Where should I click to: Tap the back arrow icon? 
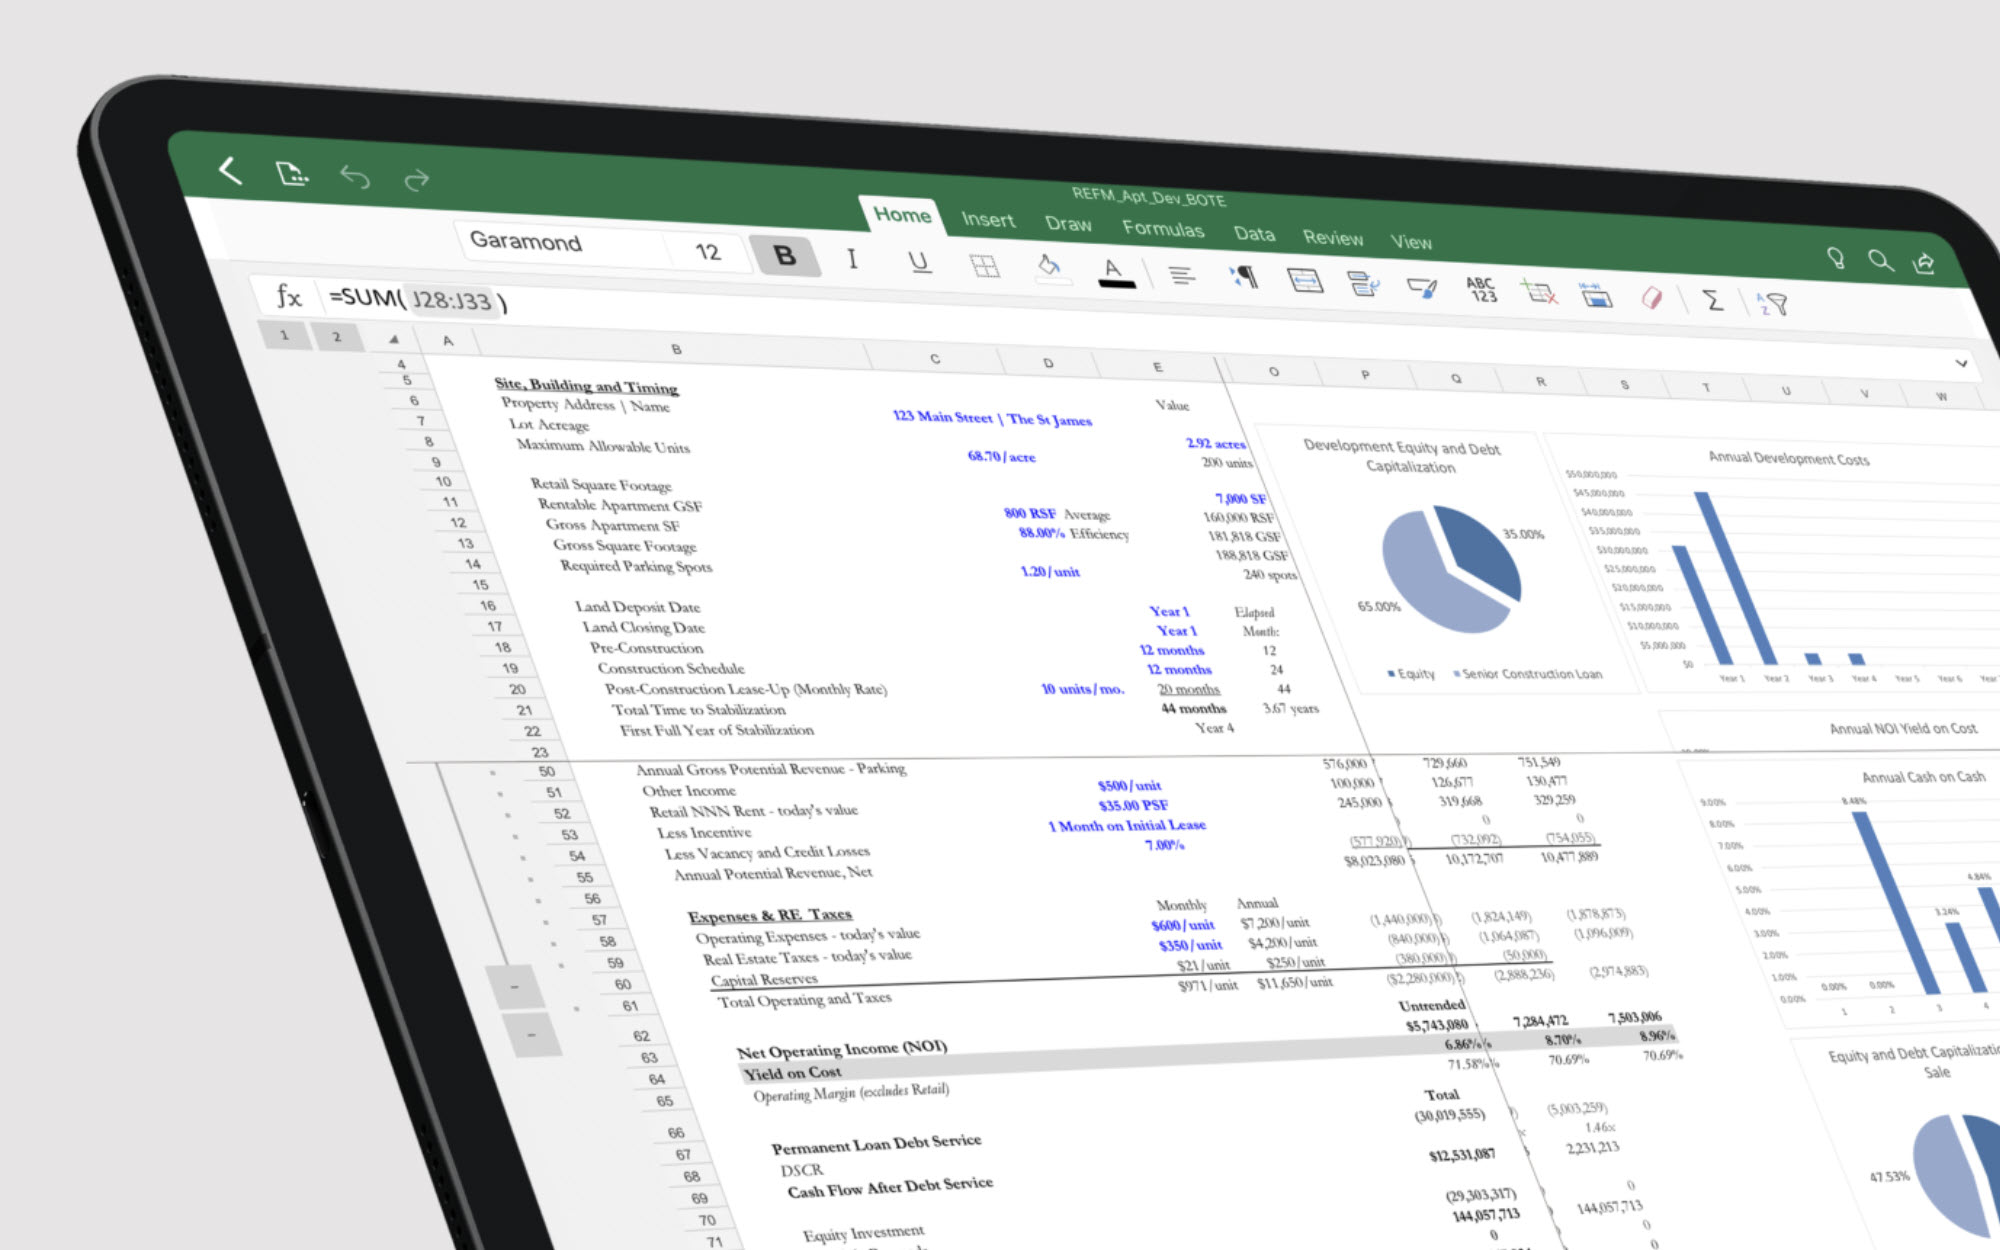point(230,171)
